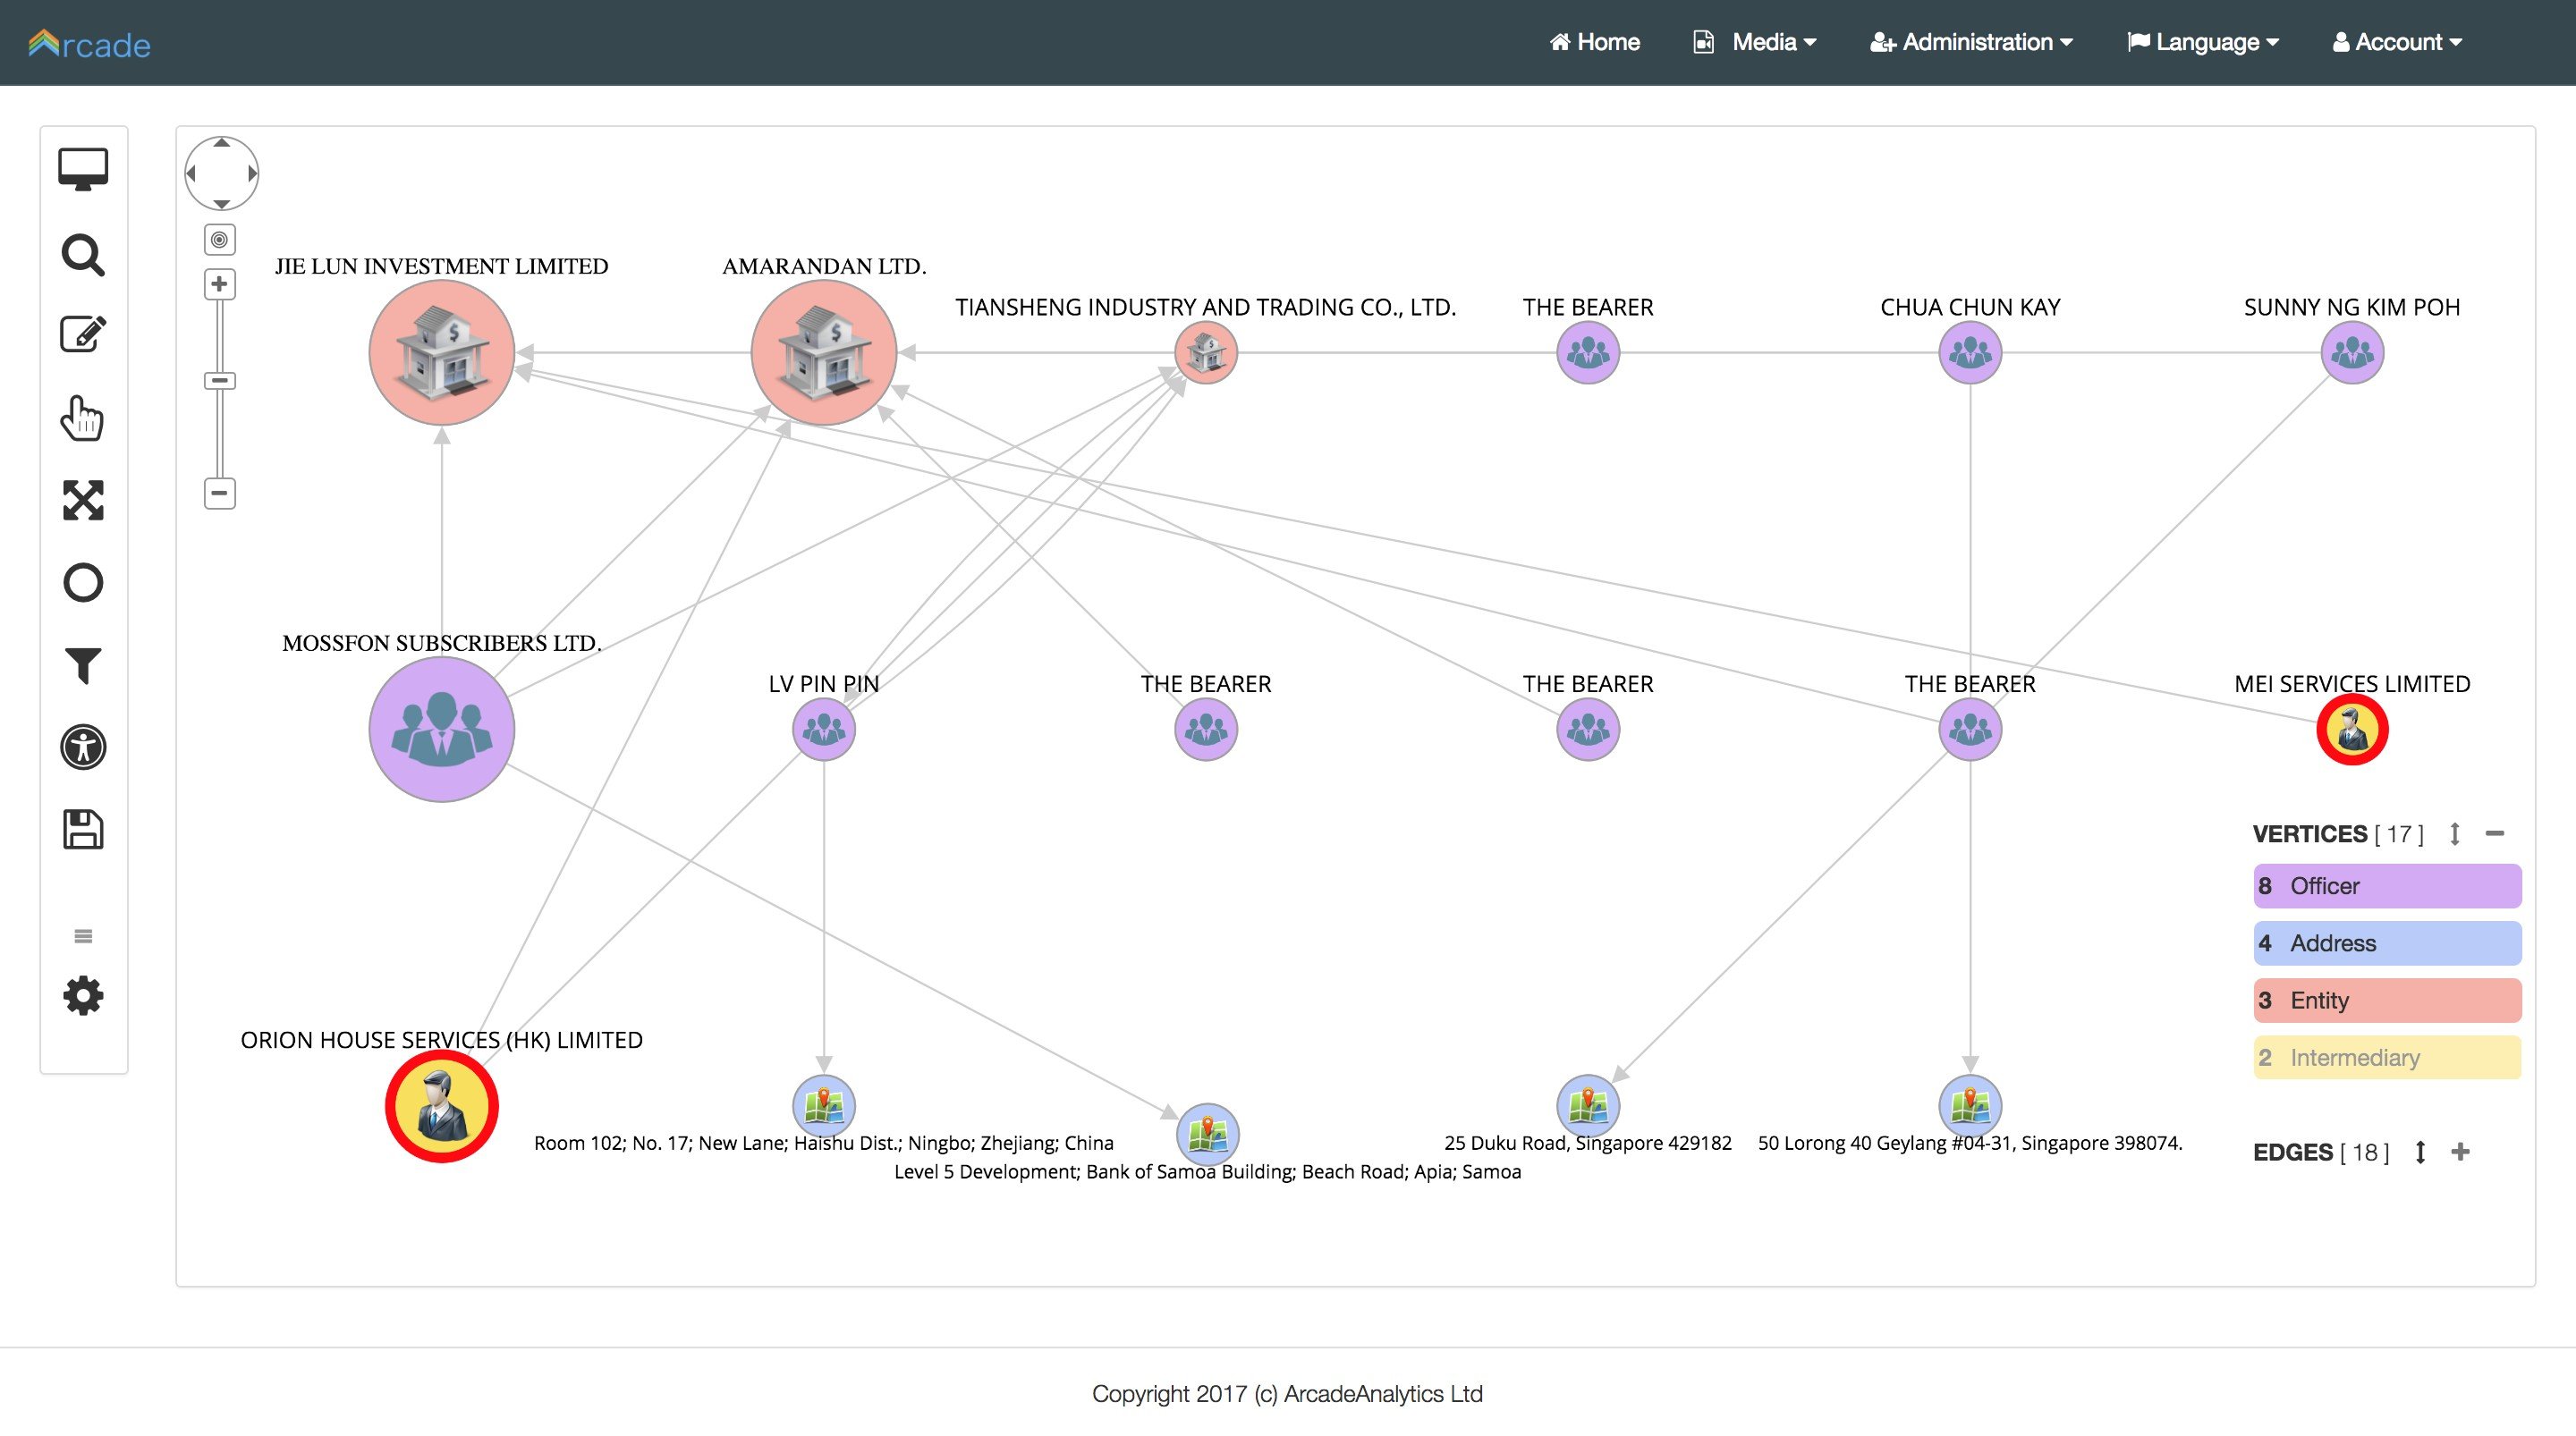Click the zoom in plus button
Viewport: 2576px width, 1436px height.
(220, 284)
